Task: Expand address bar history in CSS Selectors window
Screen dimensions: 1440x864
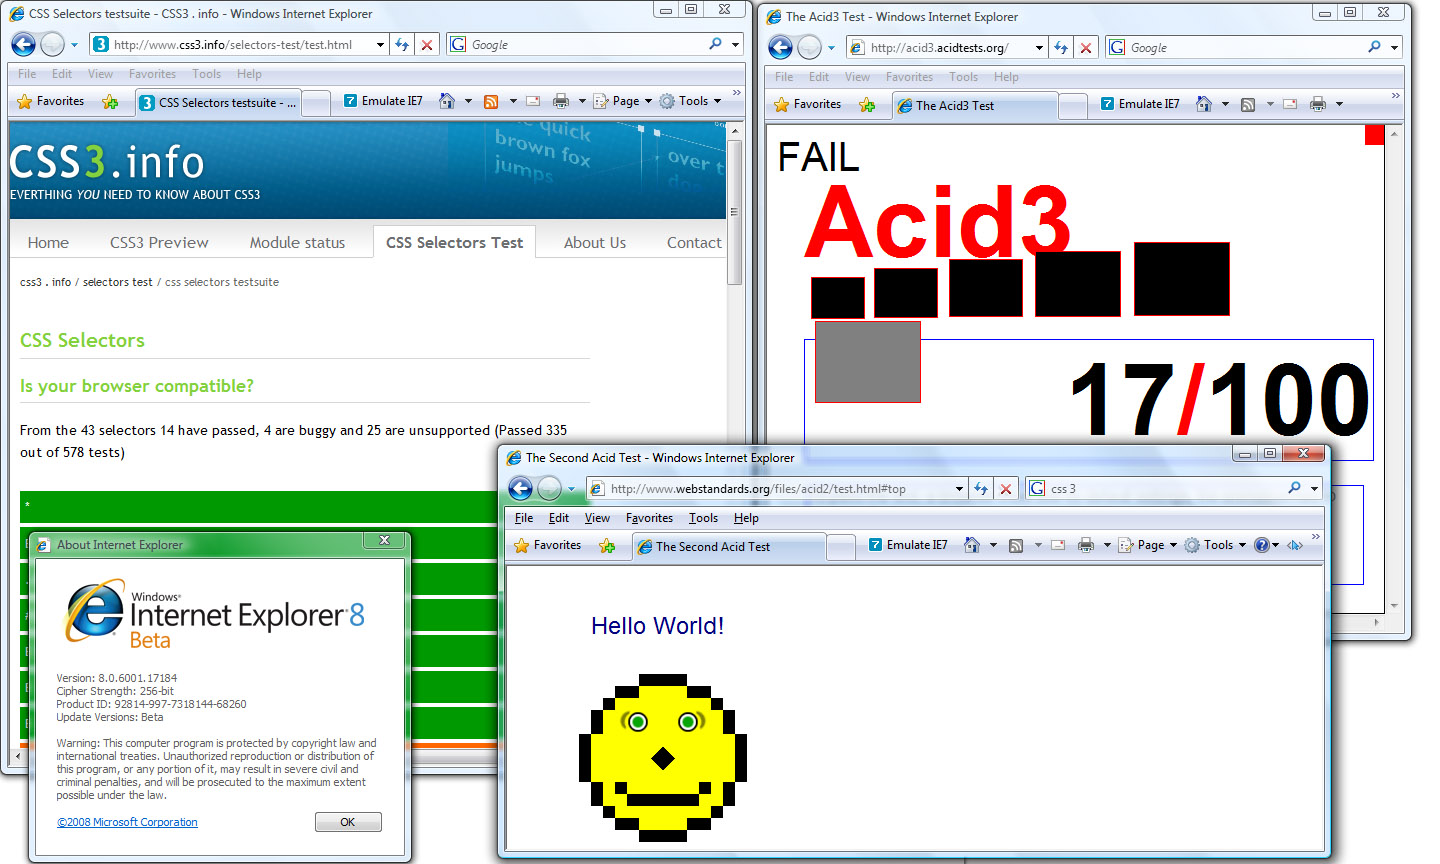Action: 380,45
